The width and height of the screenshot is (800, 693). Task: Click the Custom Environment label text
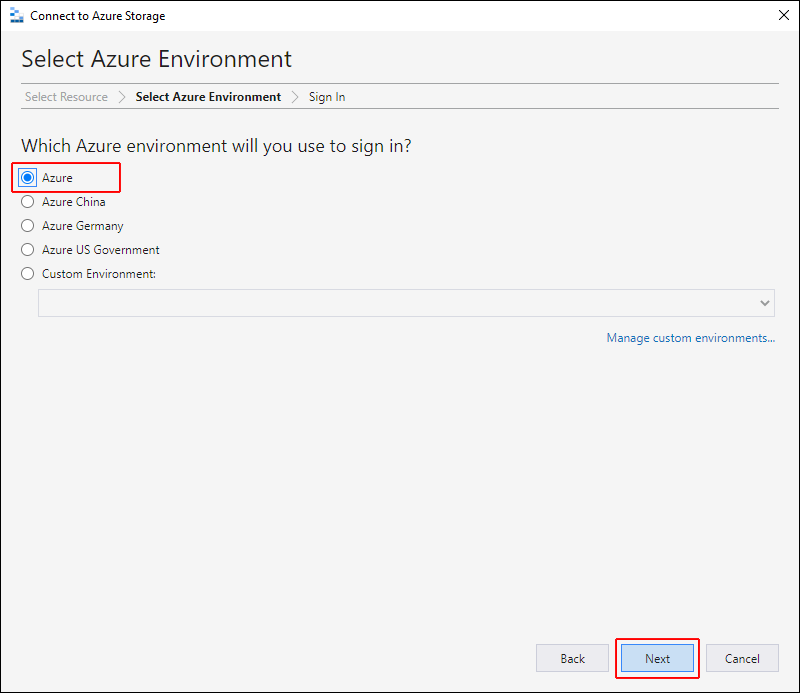[x=99, y=274]
